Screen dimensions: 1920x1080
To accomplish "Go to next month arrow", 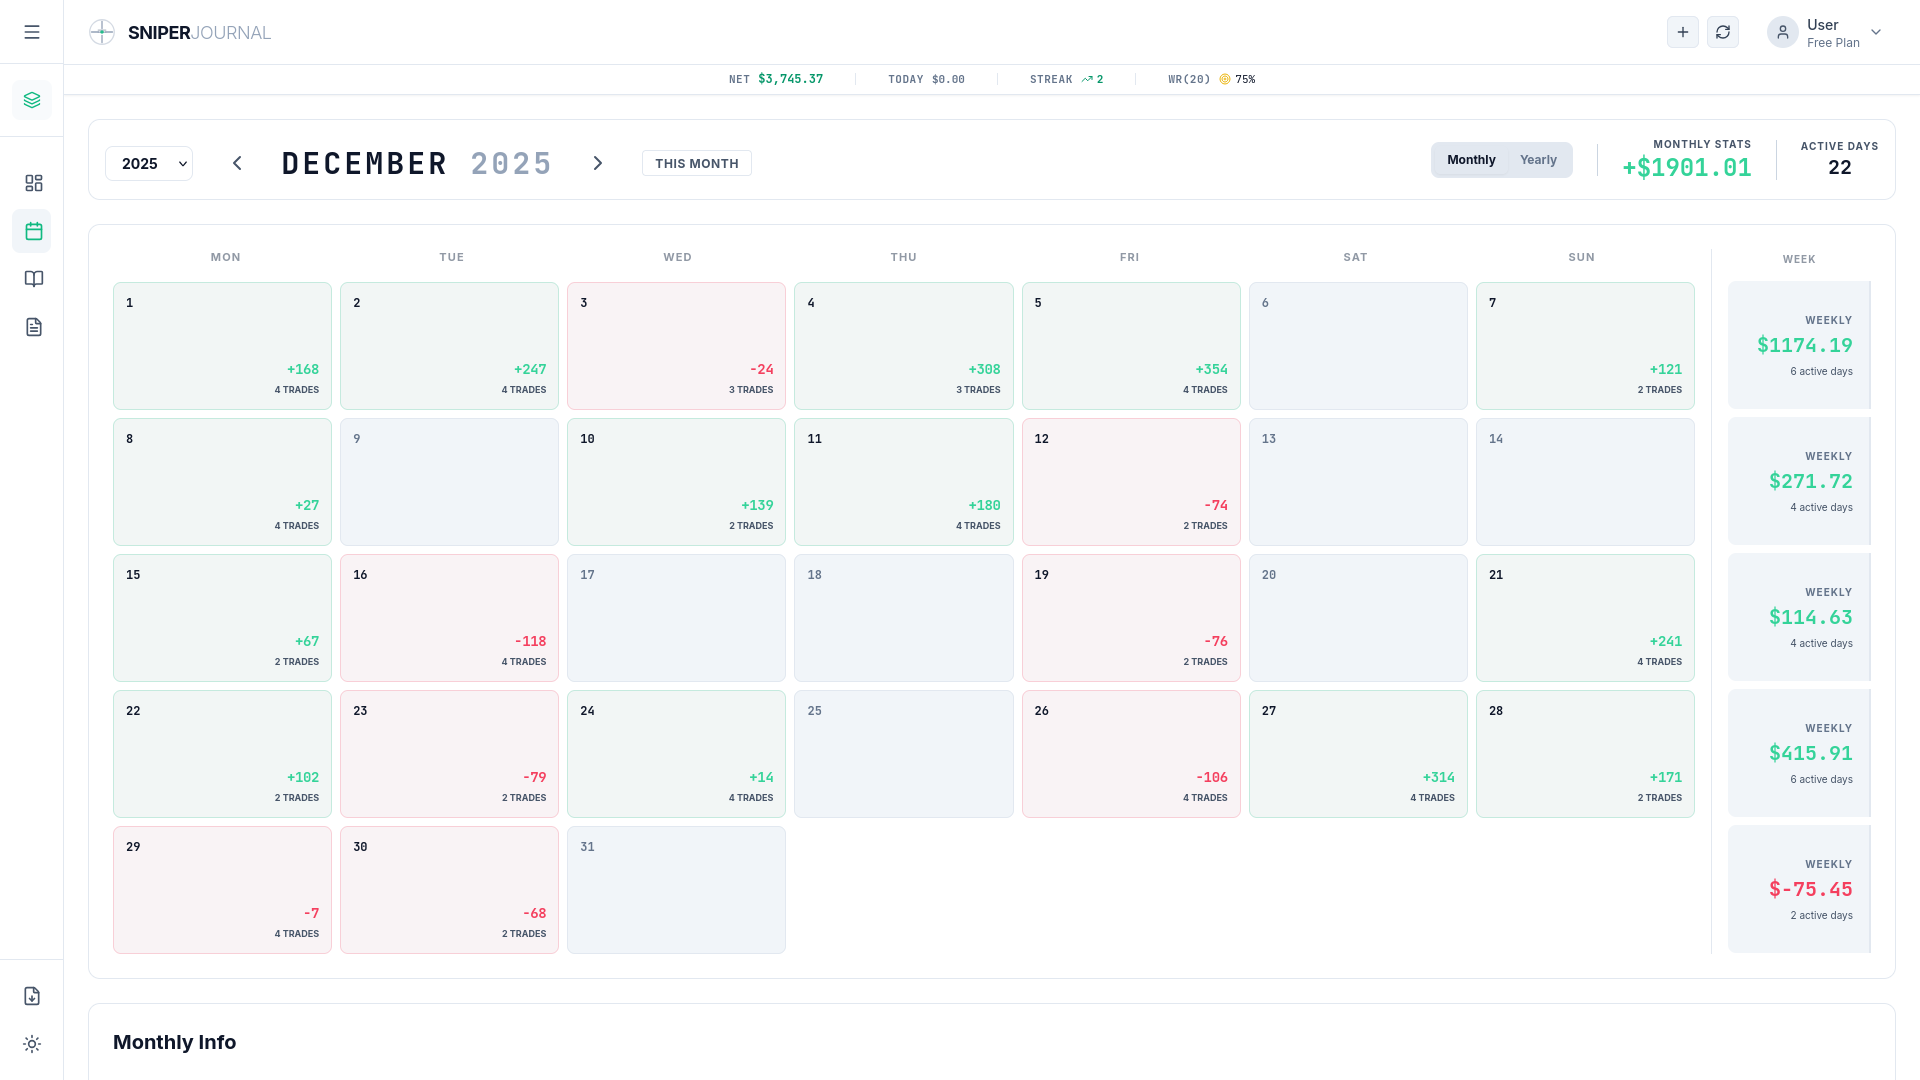I will tap(598, 163).
